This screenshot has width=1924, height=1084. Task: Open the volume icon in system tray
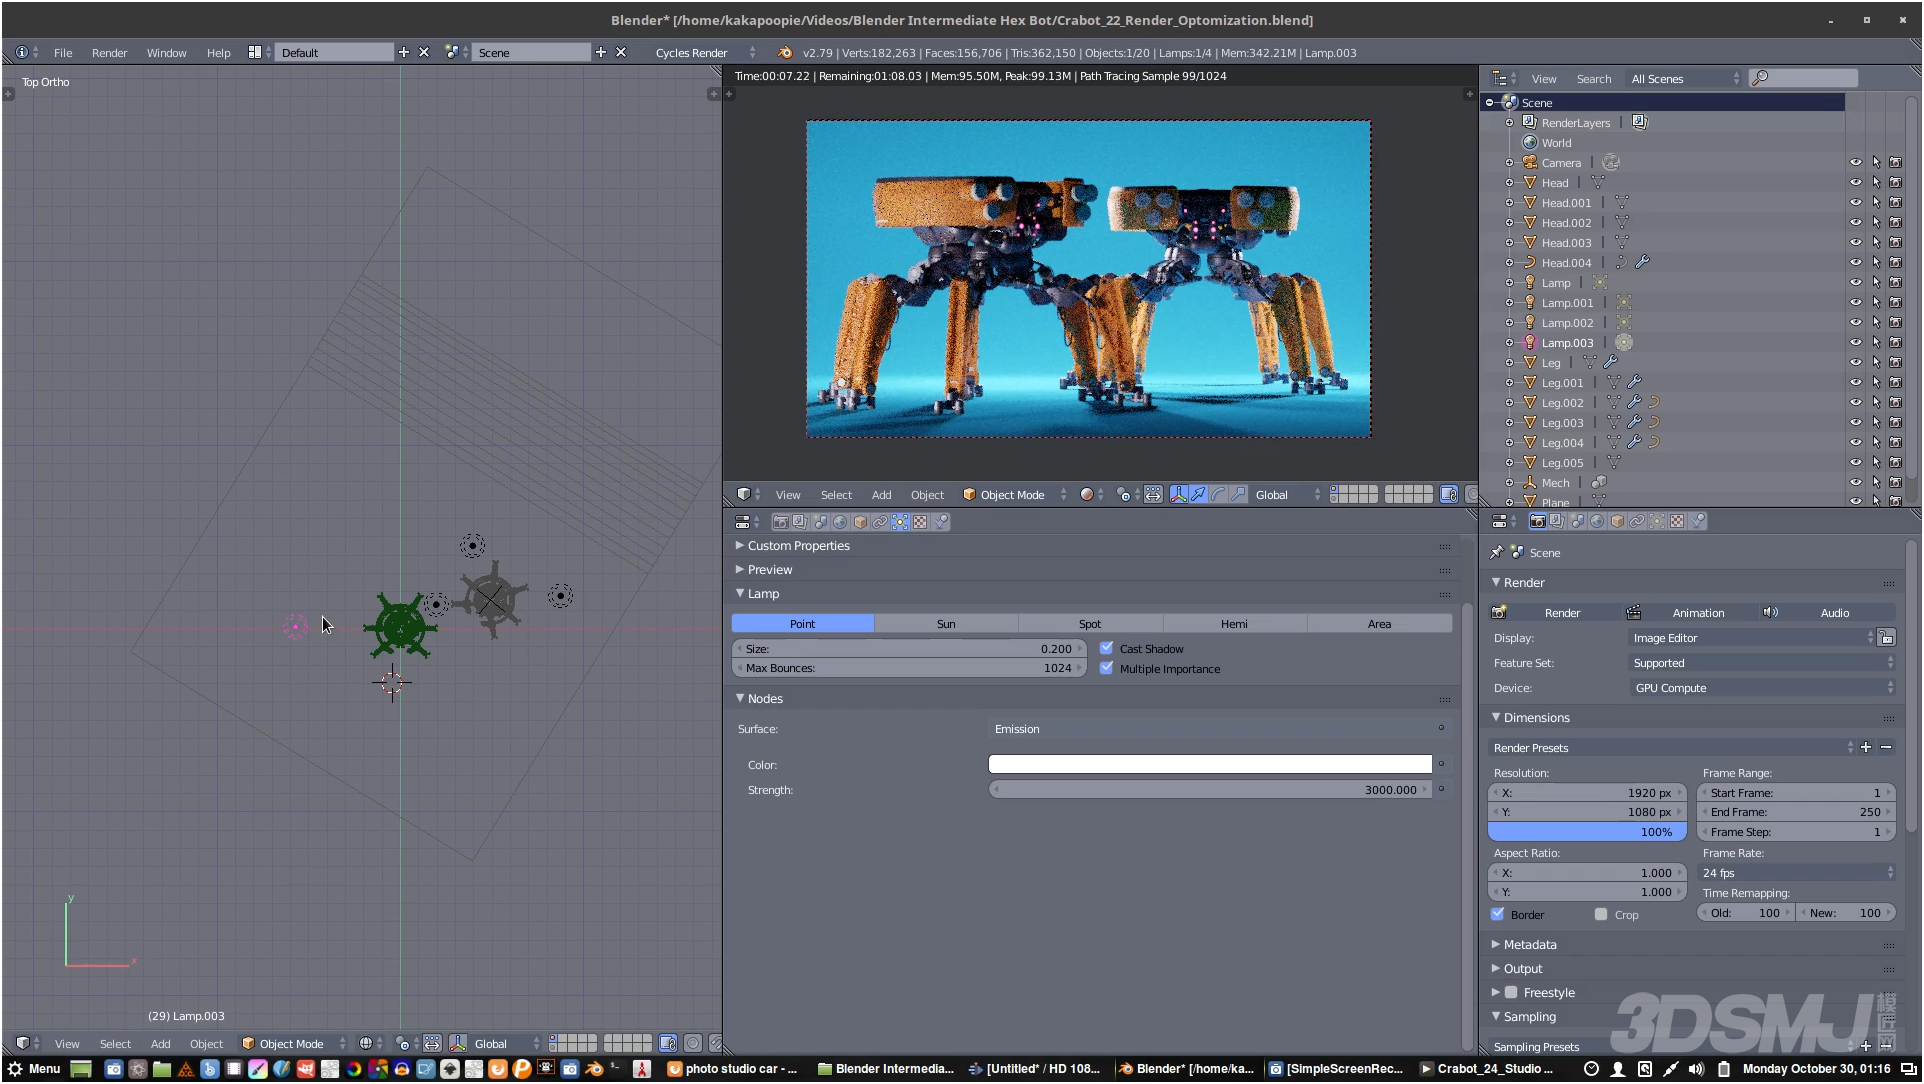click(x=1696, y=1069)
